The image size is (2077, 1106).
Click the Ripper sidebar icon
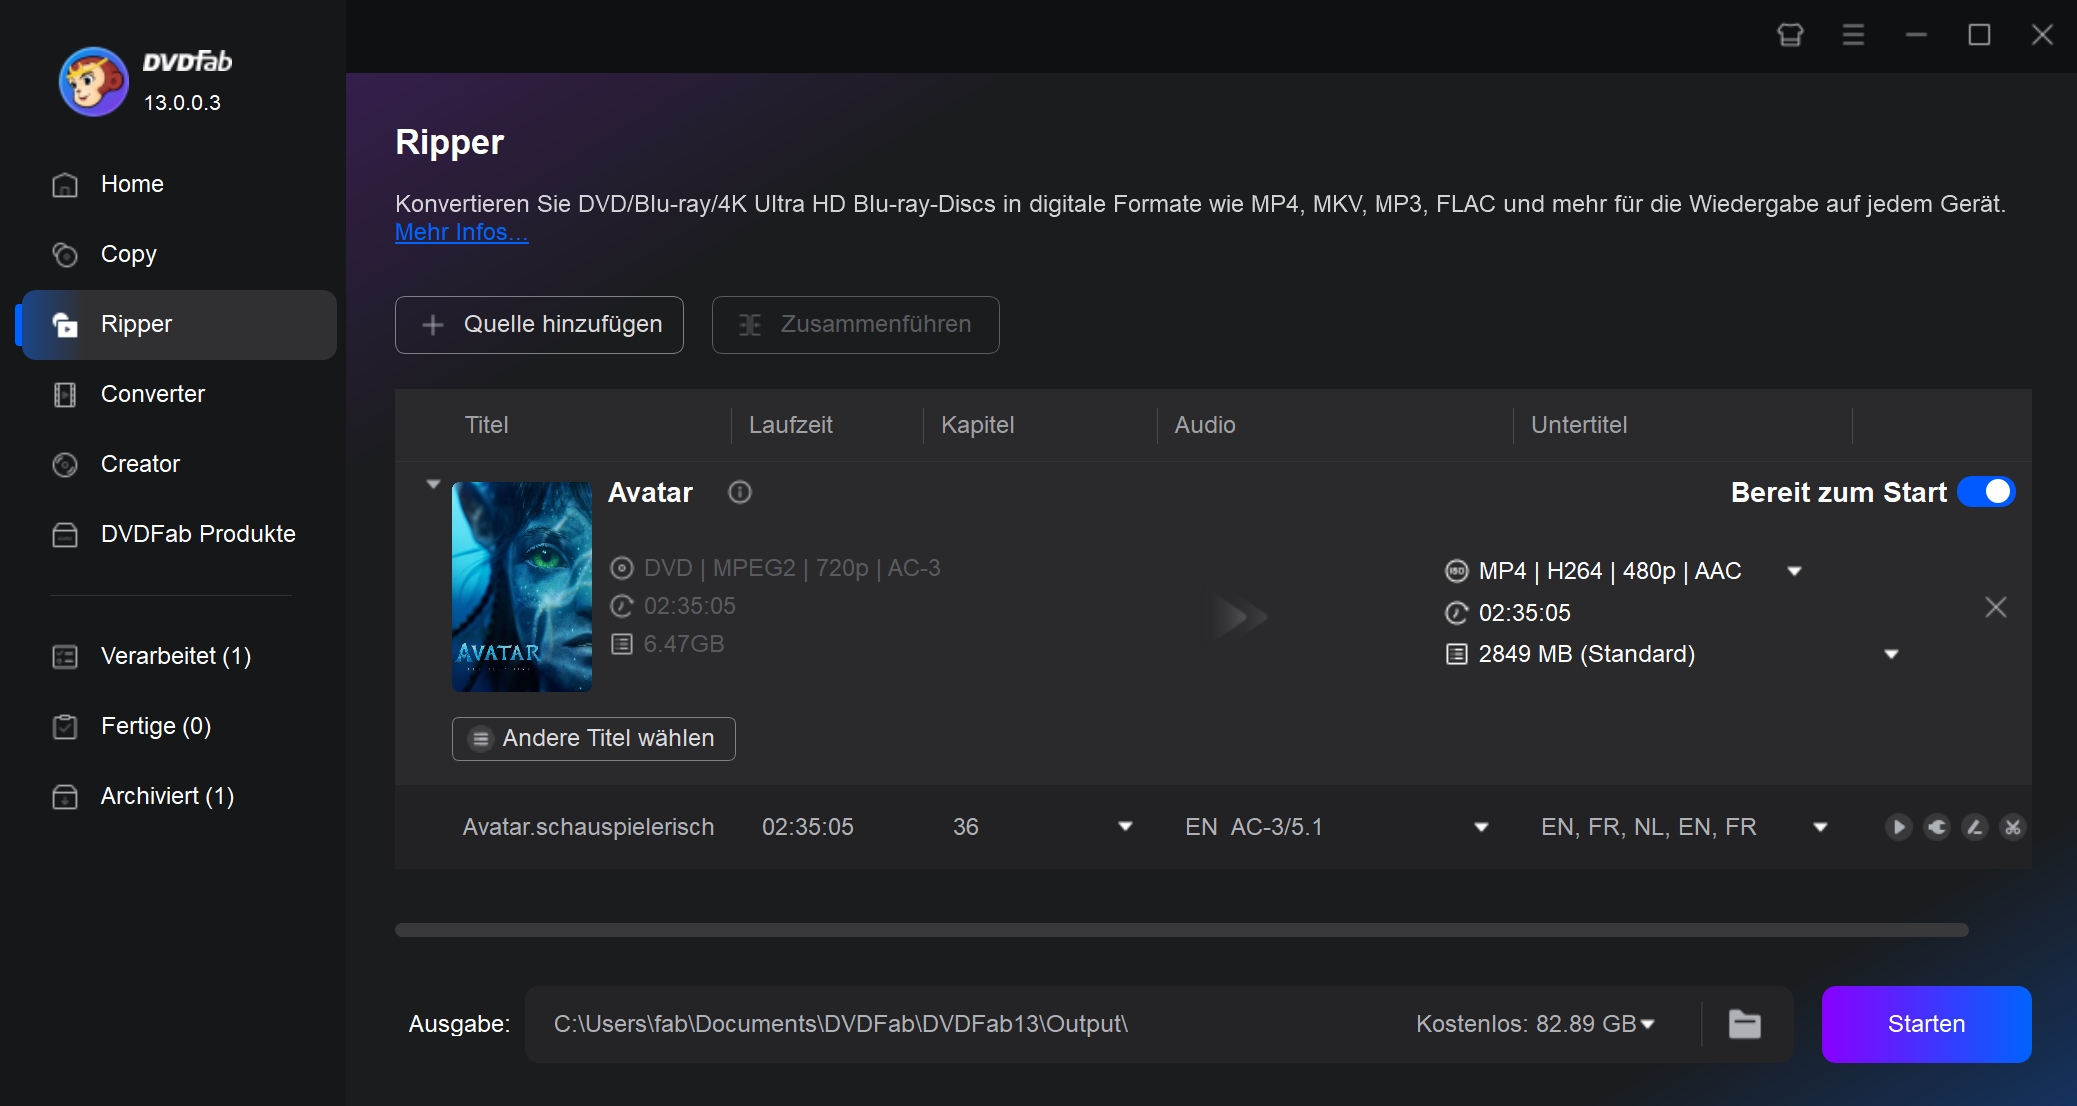(65, 324)
